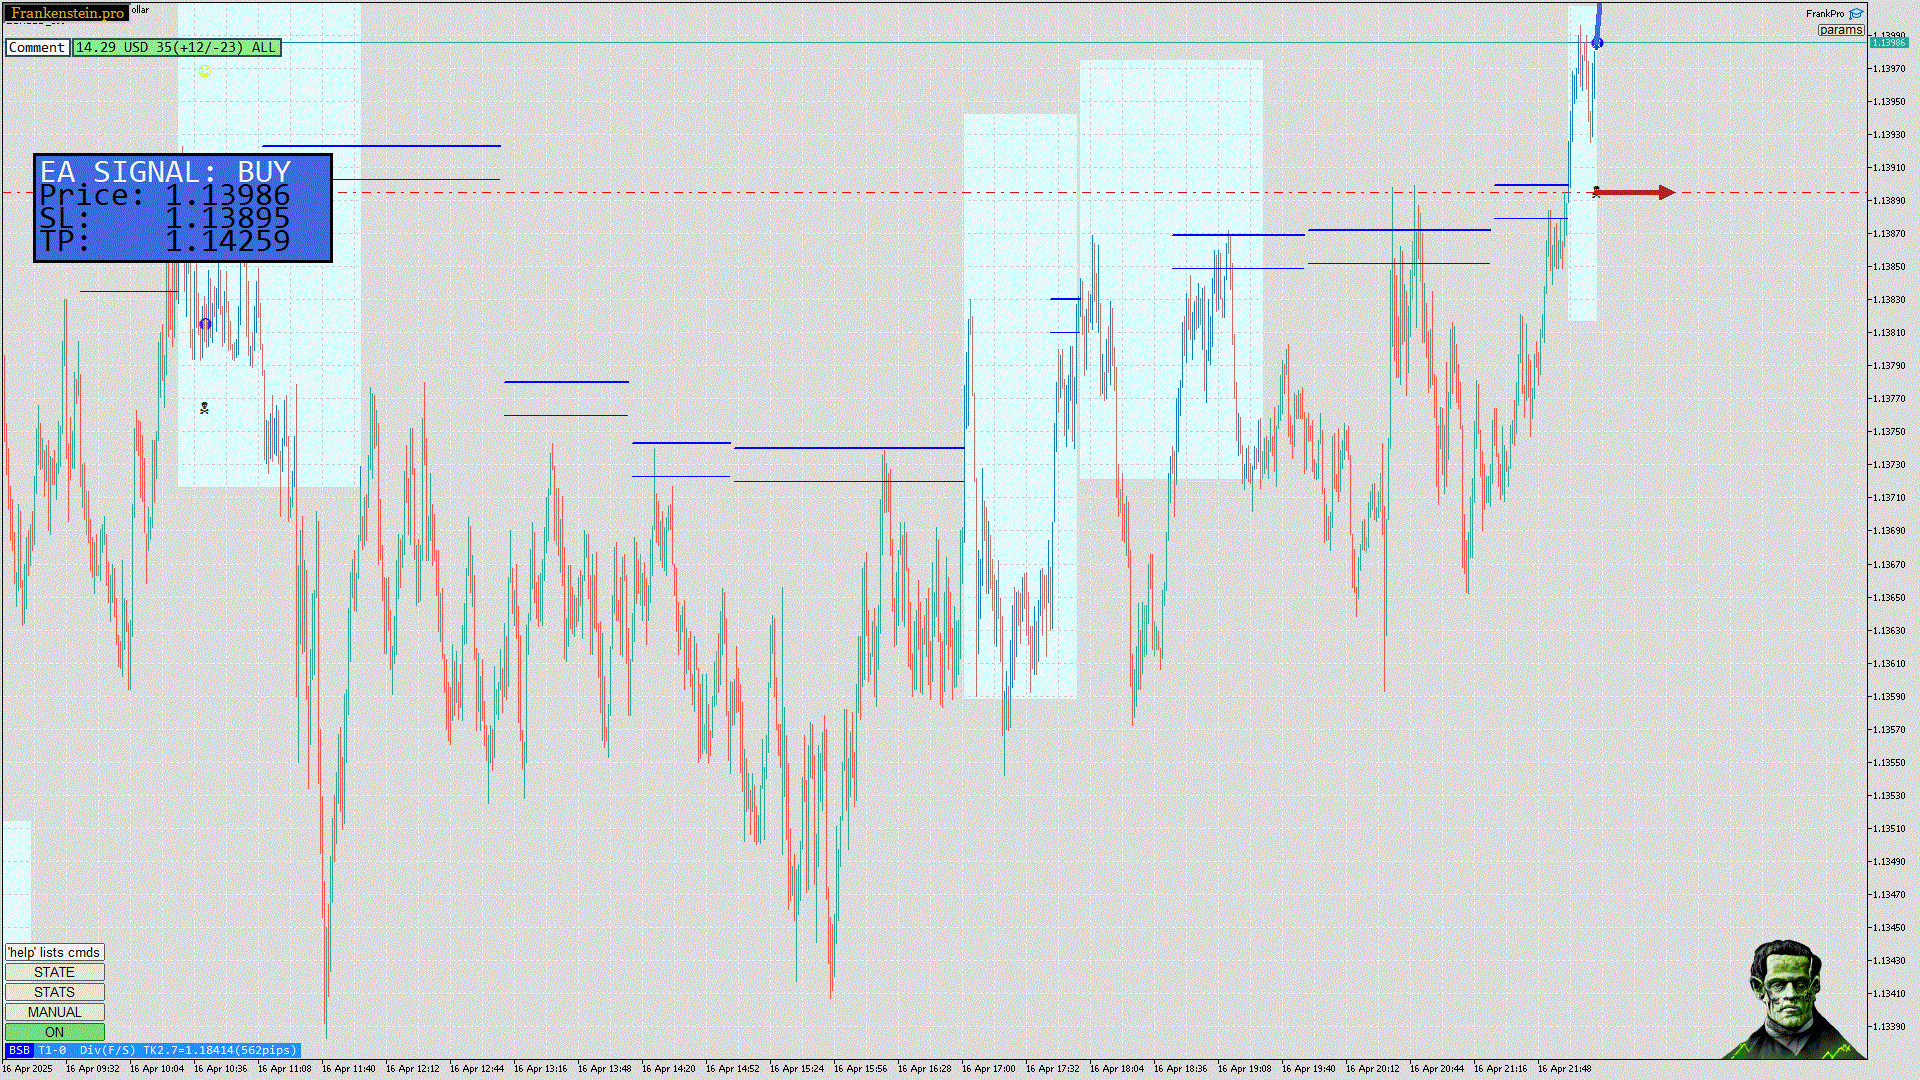Viewport: 1920px width, 1080px height.
Task: Click the yellow smiley face marker
Action: 205,71
